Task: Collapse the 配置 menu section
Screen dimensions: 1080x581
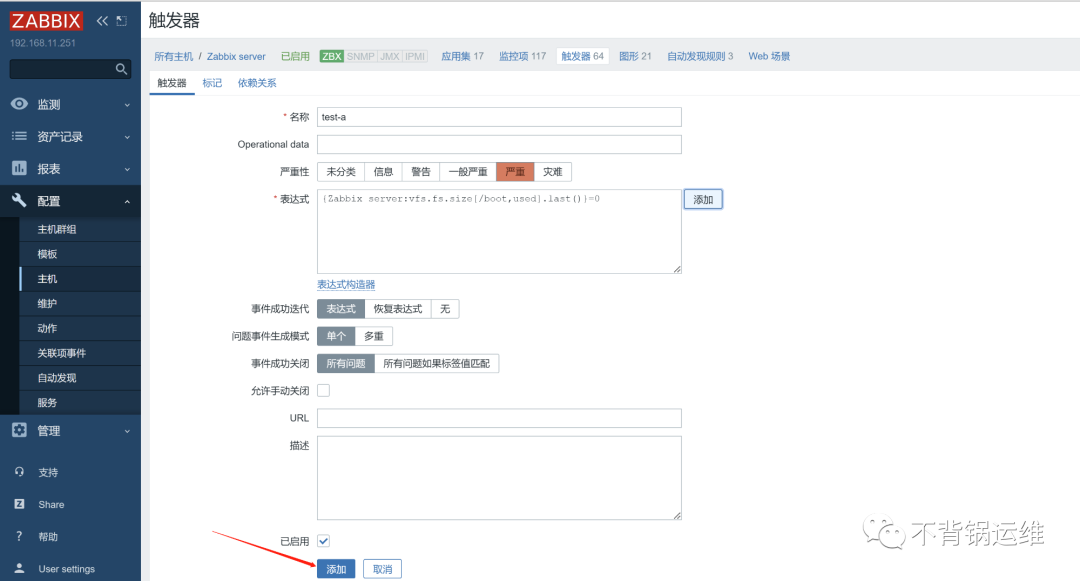Action: tap(127, 200)
